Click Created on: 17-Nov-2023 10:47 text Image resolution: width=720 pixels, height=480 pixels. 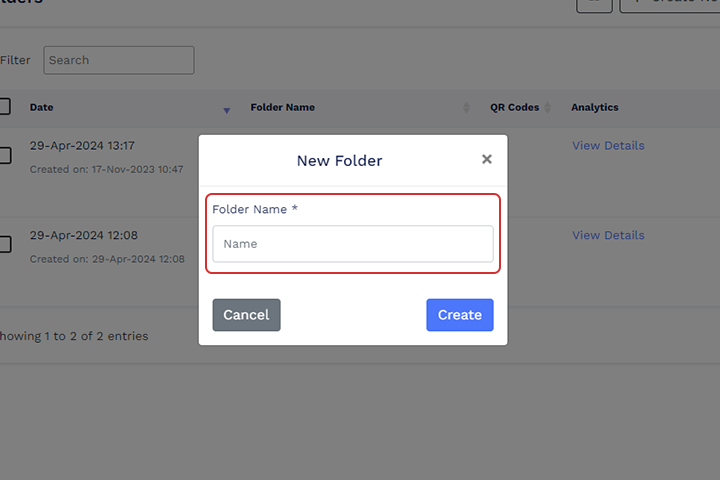tap(107, 169)
